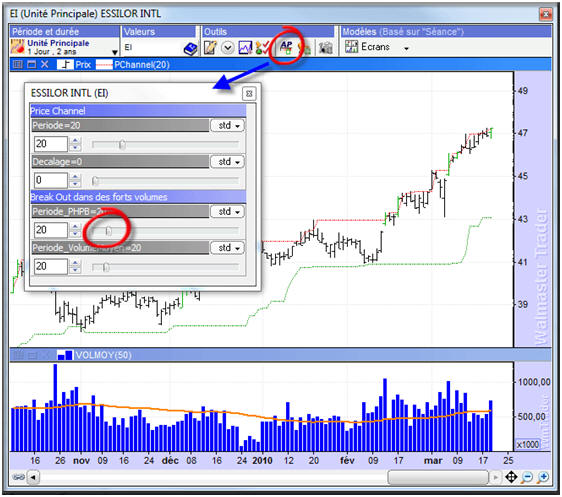Click the Periode_PHPB slider handle
The height and width of the screenshot is (497, 562).
click(x=109, y=231)
